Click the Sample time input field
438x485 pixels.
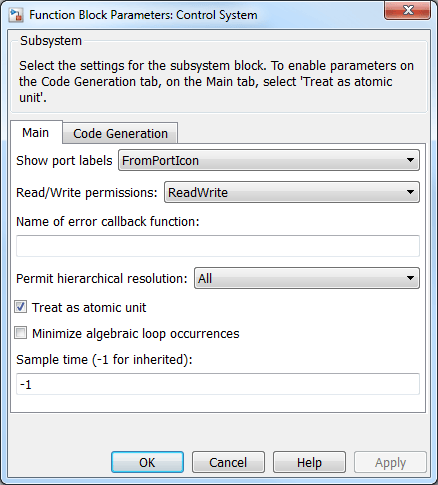click(x=218, y=384)
